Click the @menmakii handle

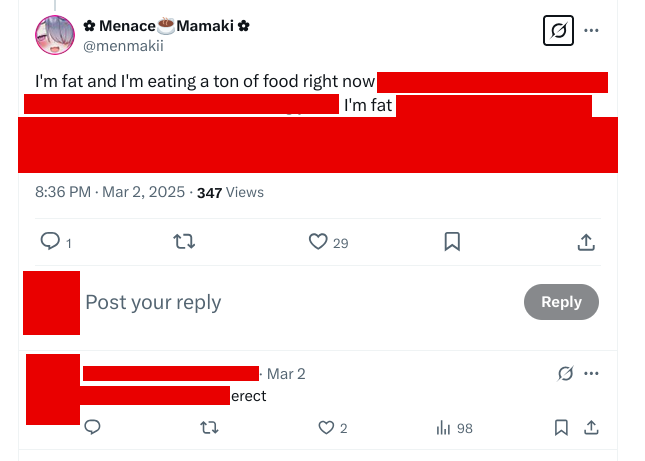click(124, 45)
